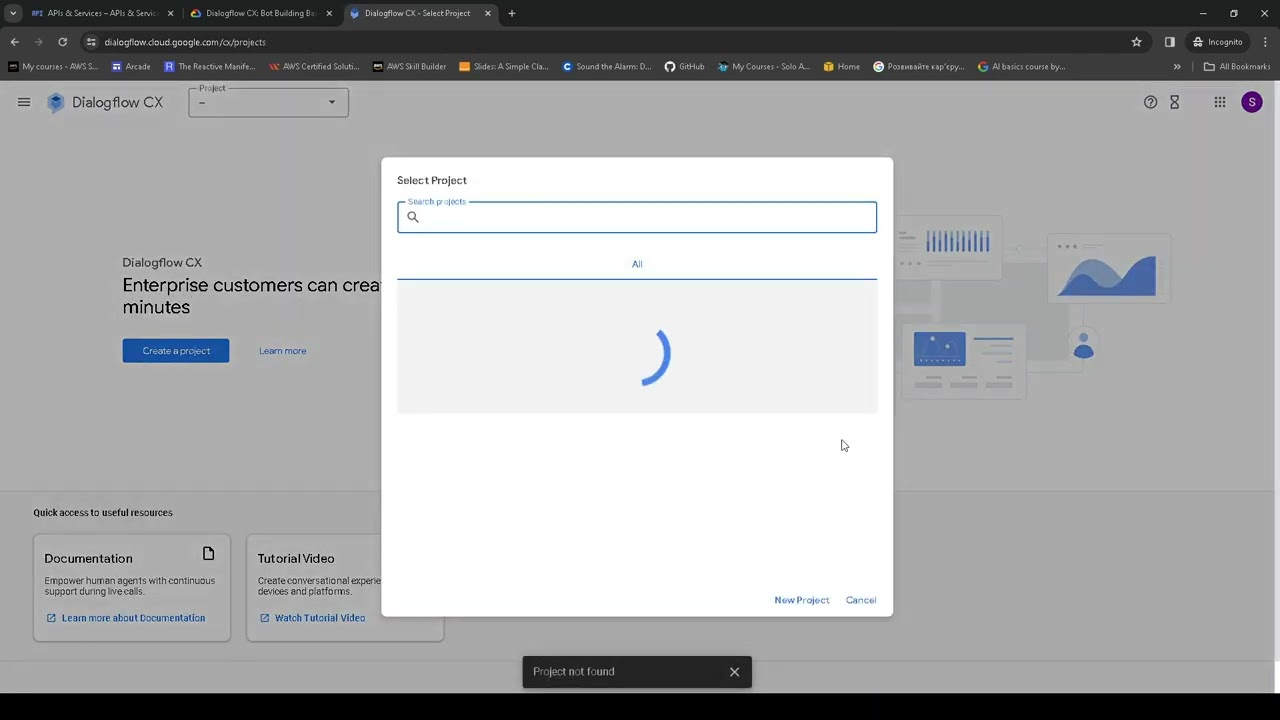The height and width of the screenshot is (720, 1280).
Task: Open the account avatar S
Action: (1252, 102)
